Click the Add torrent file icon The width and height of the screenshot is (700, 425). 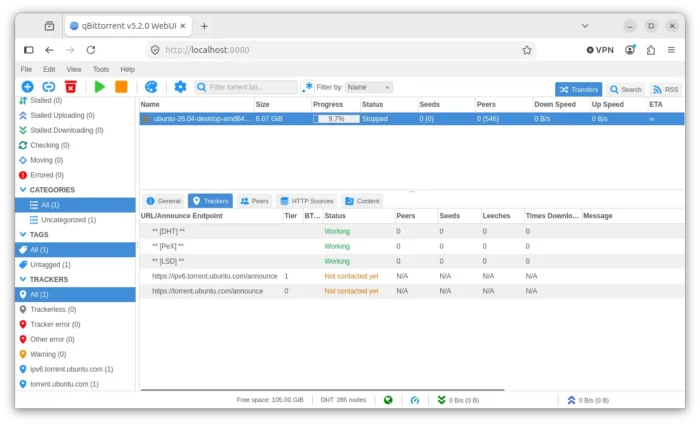(x=27, y=87)
